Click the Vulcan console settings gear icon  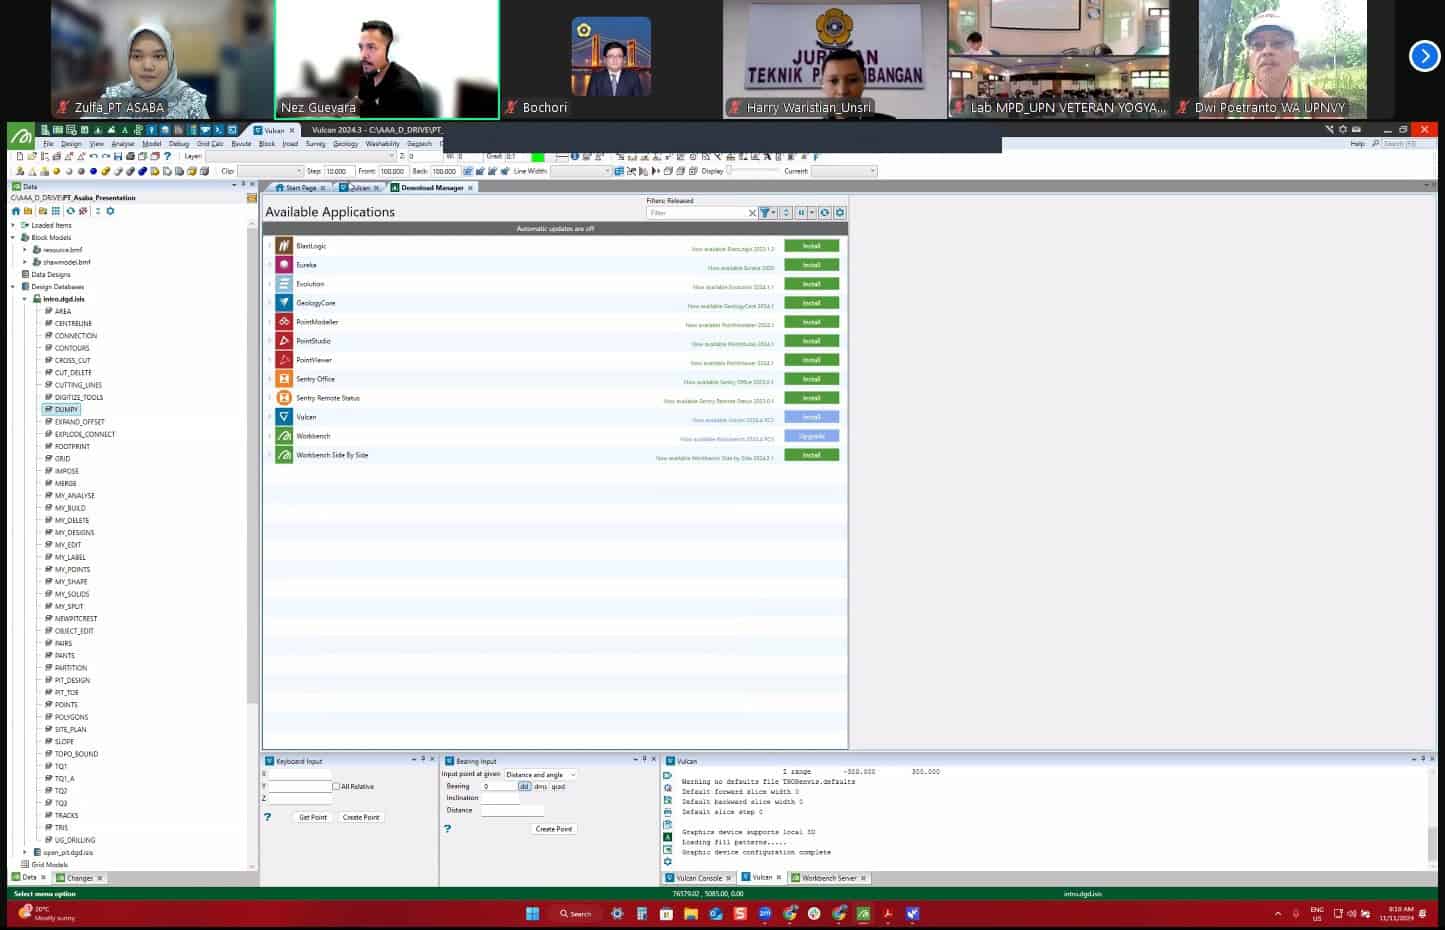point(668,861)
